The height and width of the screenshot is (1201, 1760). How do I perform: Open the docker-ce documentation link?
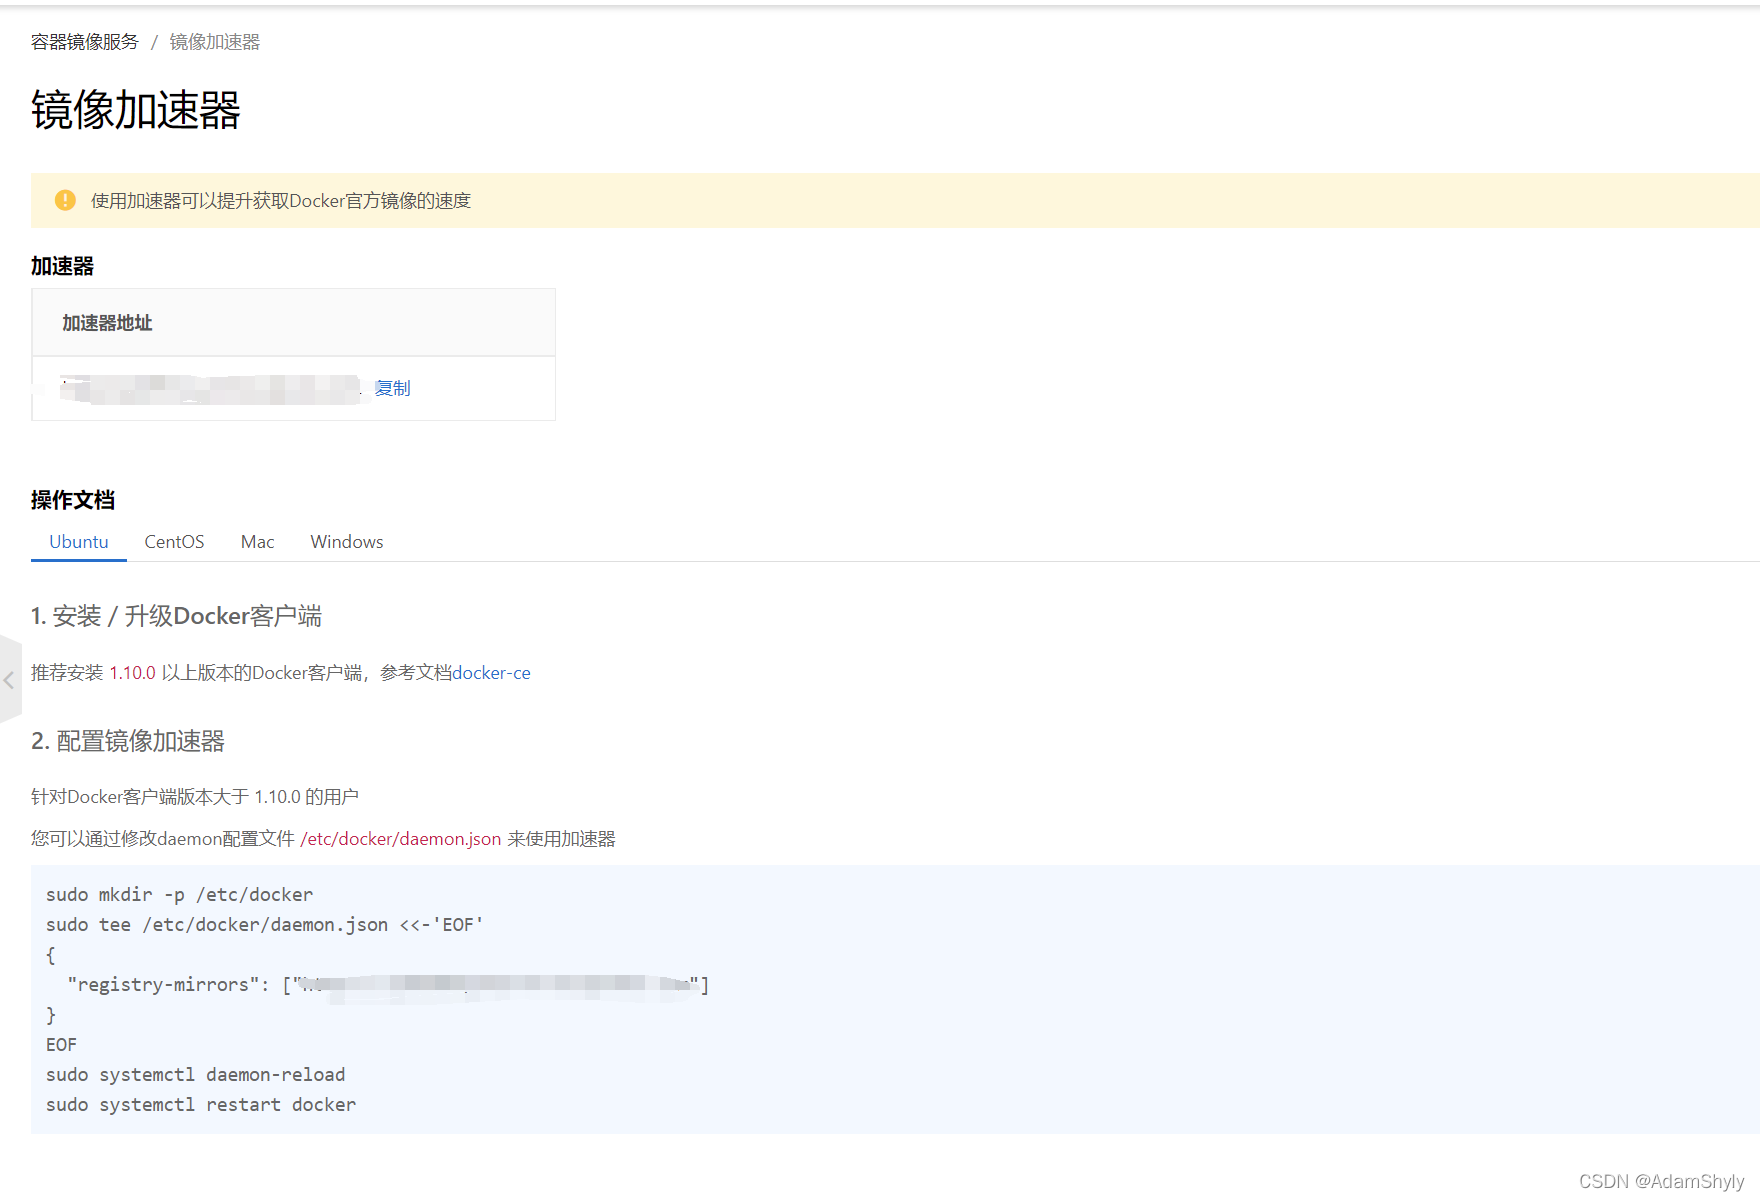pyautogui.click(x=492, y=673)
